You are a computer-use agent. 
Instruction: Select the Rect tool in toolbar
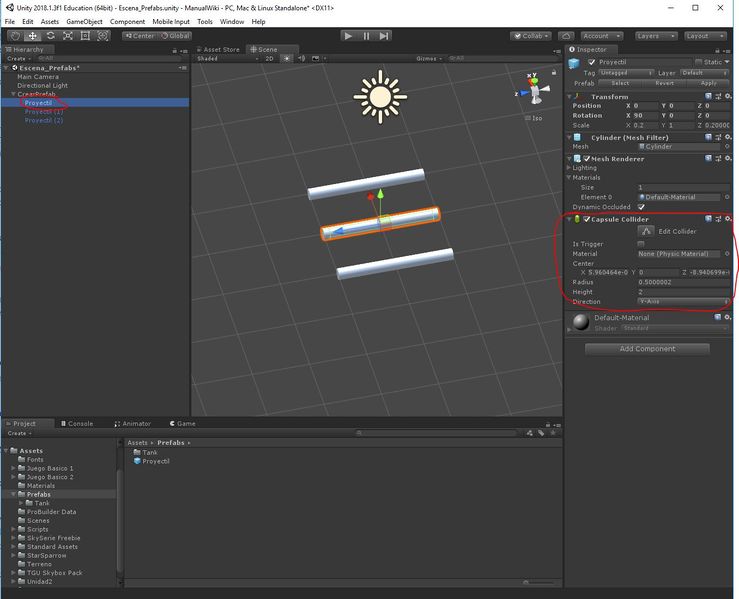click(85, 36)
